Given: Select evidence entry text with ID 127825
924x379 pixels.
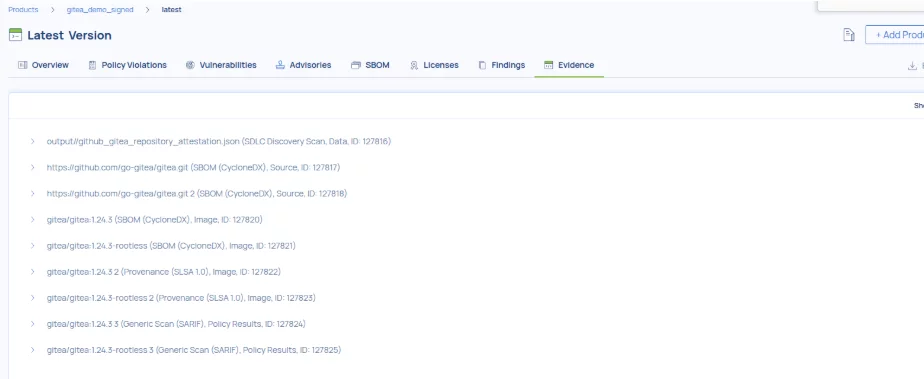Looking at the screenshot, I should [194, 350].
